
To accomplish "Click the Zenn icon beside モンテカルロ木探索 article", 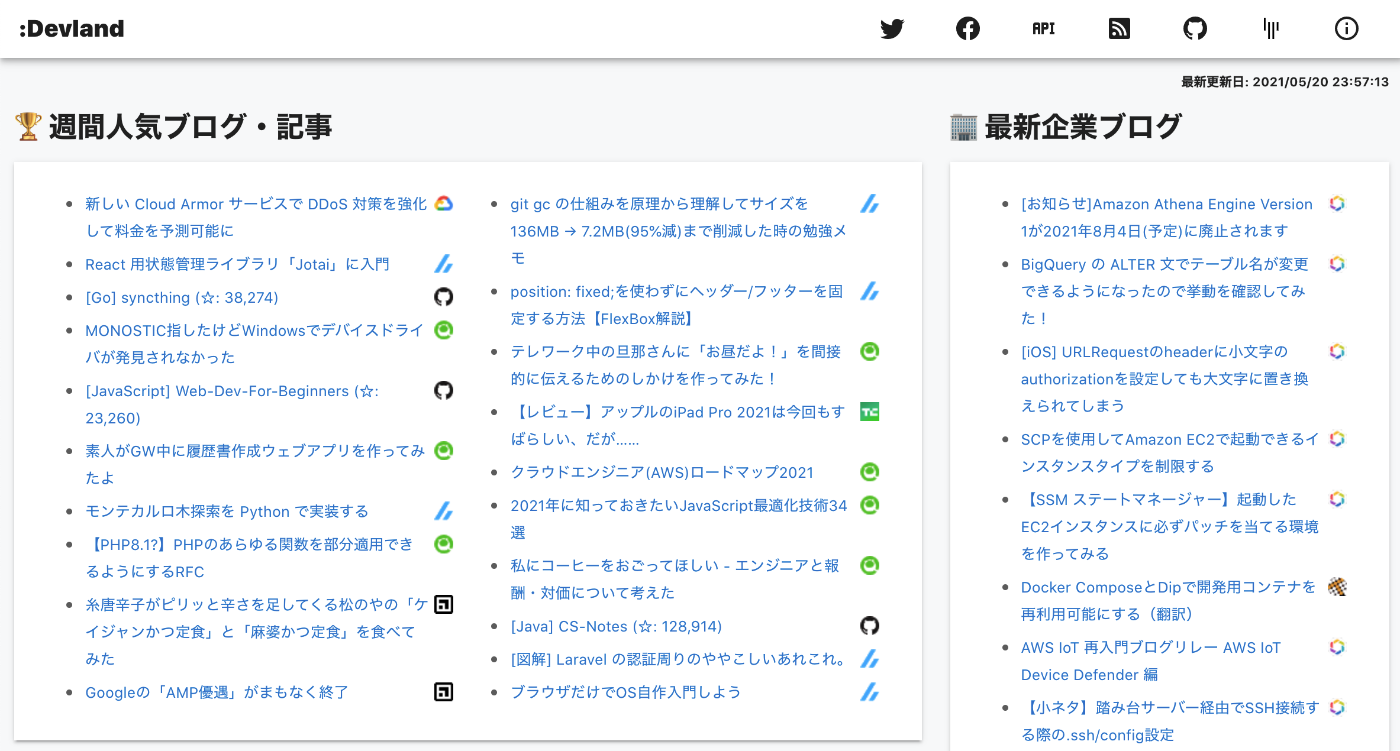I will click(x=444, y=511).
